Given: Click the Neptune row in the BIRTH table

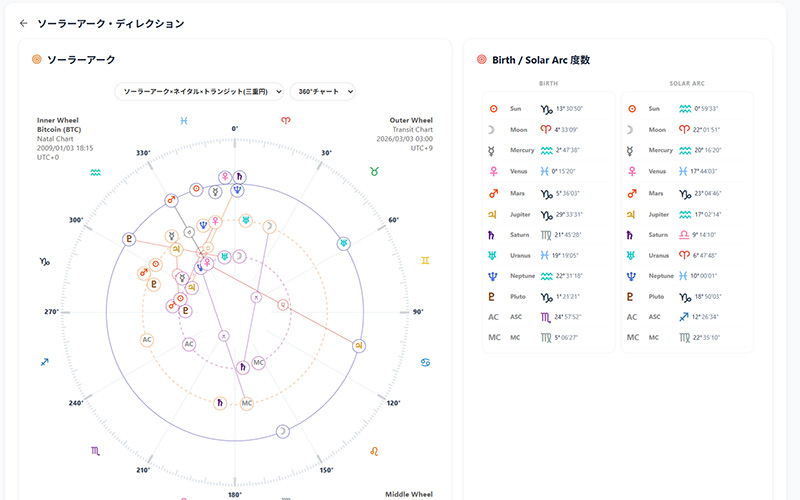Looking at the screenshot, I should [547, 276].
